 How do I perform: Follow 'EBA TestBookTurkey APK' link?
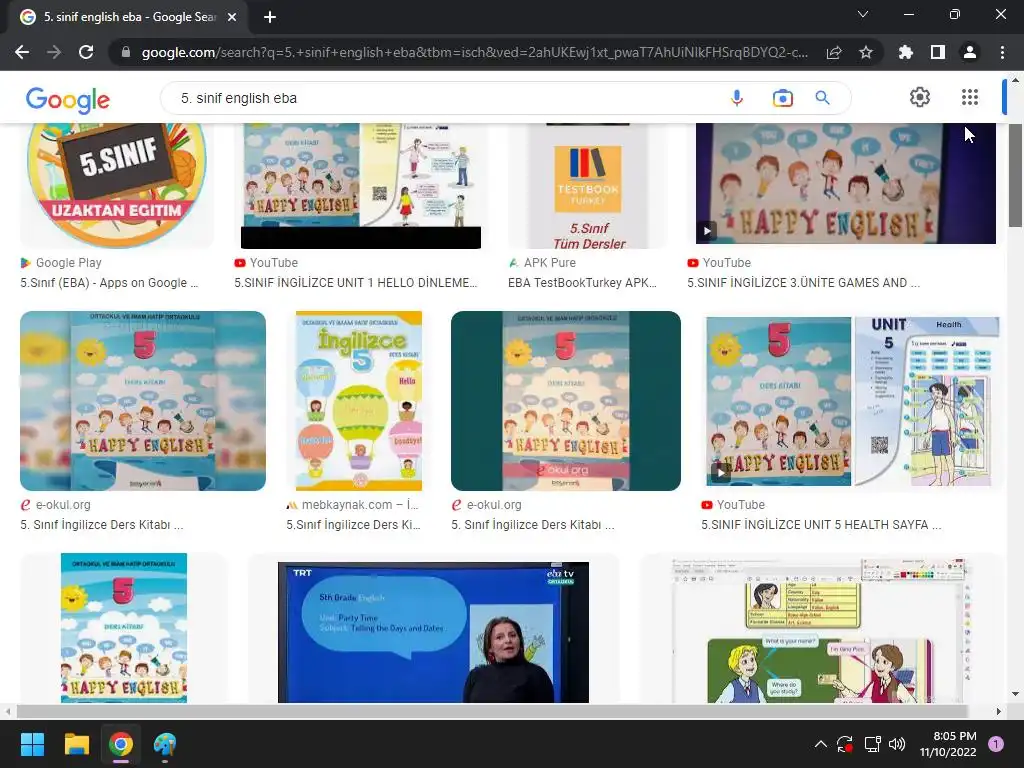coord(582,283)
